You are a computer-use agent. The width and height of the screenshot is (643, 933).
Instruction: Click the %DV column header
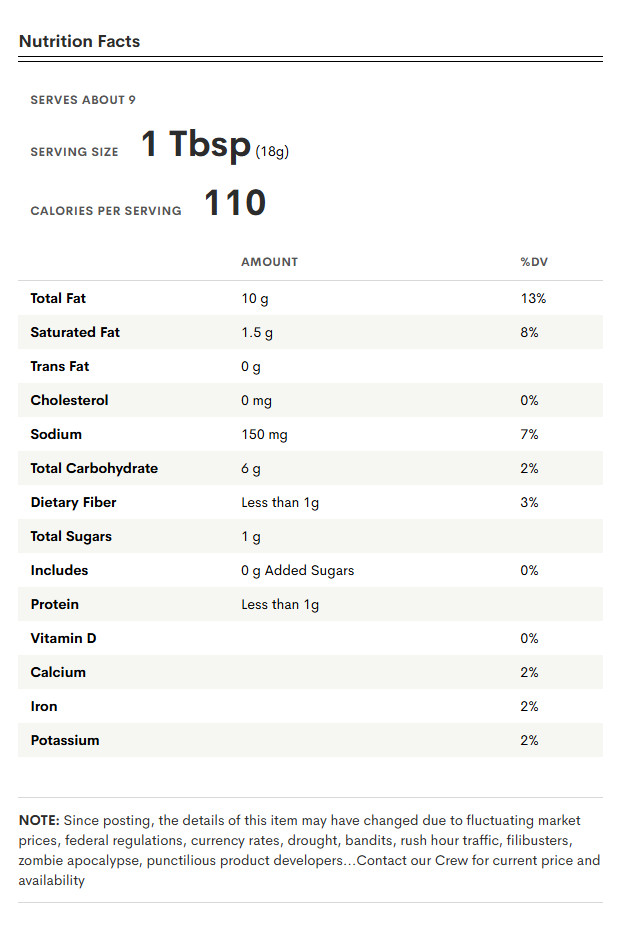pyautogui.click(x=534, y=262)
